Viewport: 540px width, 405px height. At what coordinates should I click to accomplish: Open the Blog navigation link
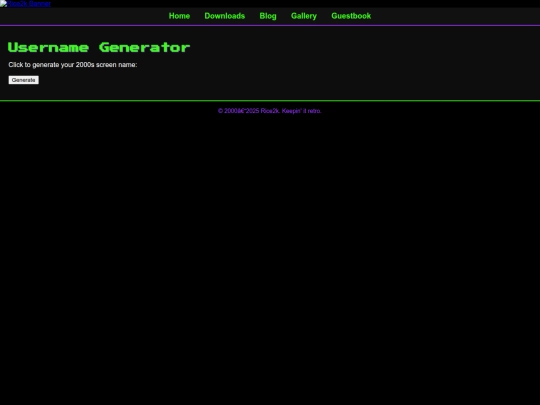[x=268, y=16]
